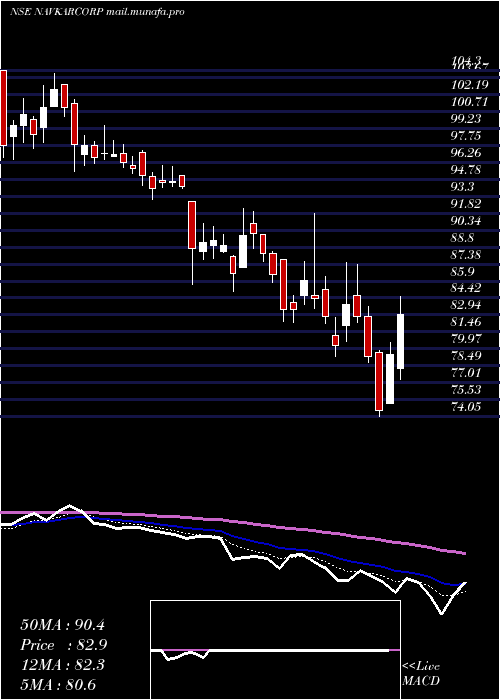This screenshot has height=700, width=500.
Task: Click the 94.78 price axis label
Action: click(467, 170)
